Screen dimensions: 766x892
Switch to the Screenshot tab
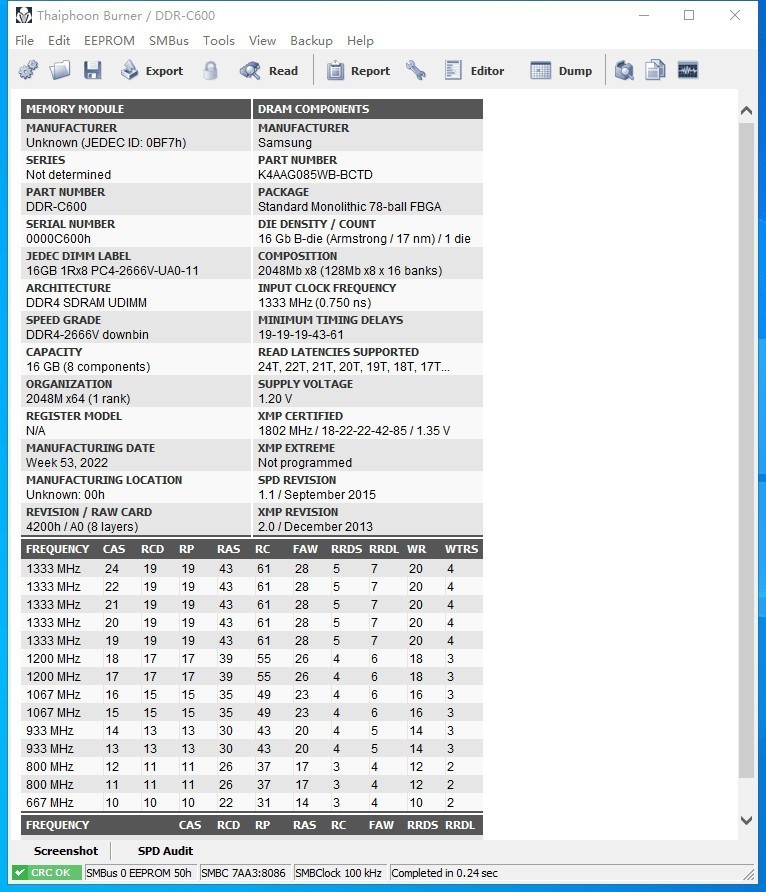click(65, 850)
